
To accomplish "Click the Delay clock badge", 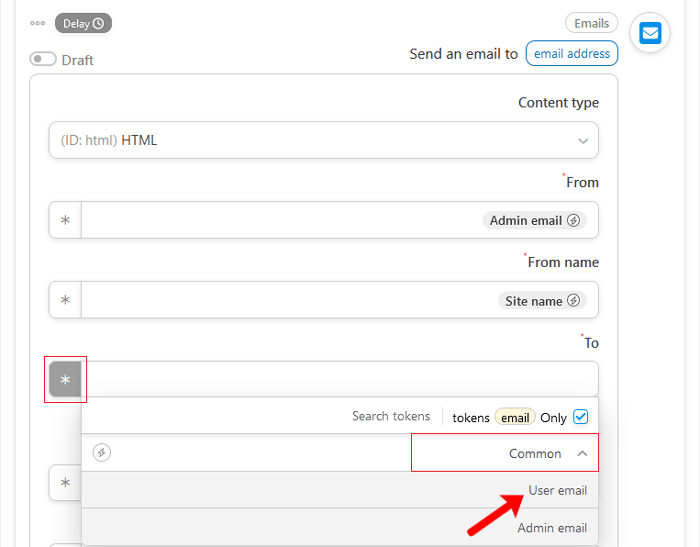I will (83, 23).
